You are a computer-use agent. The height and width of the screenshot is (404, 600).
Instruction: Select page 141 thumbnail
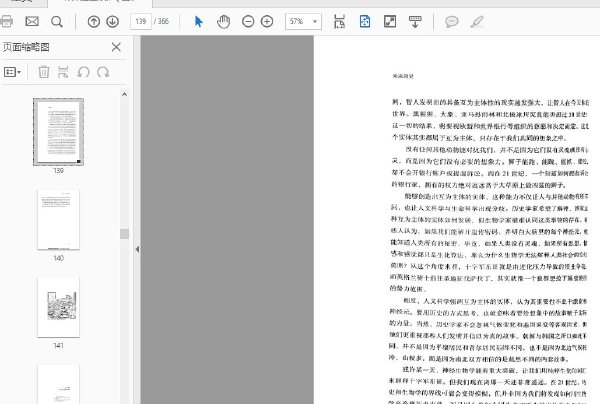(58, 307)
